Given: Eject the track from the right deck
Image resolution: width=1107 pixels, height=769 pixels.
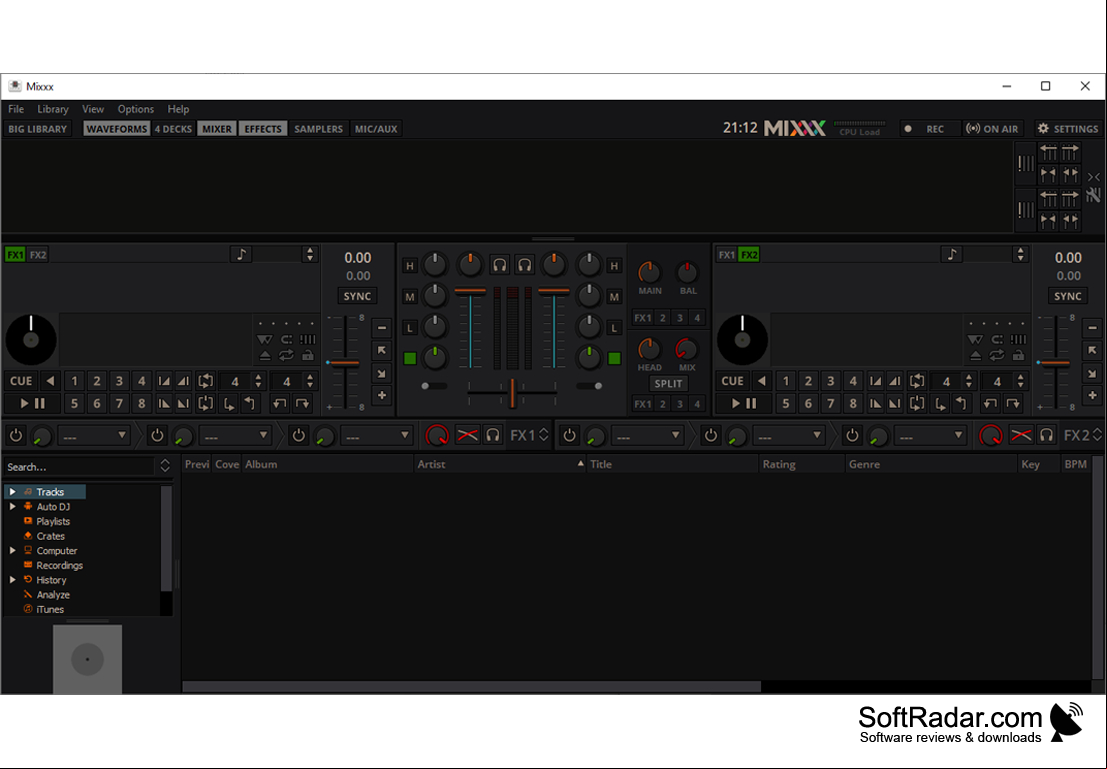Looking at the screenshot, I should pos(976,356).
